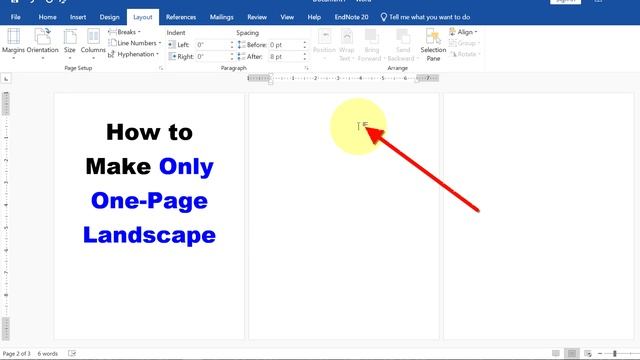
Task: Switch to Print Layout view
Action: point(572,353)
